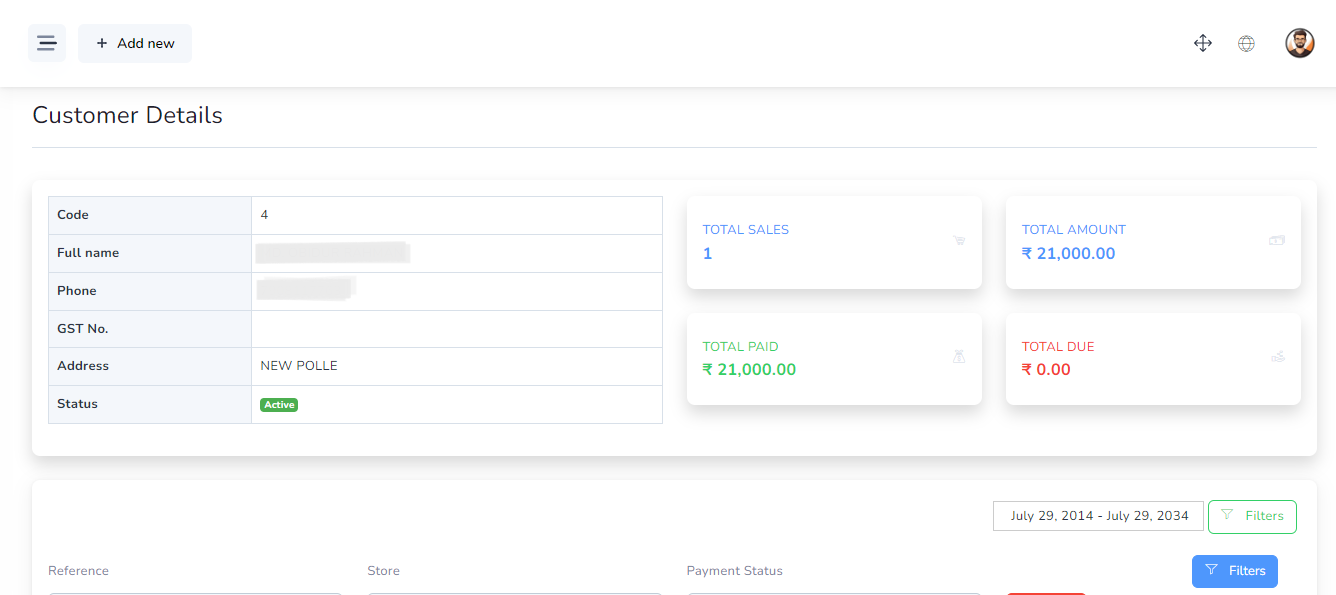Open the language selector globe icon
The height and width of the screenshot is (595, 1336).
tap(1246, 43)
